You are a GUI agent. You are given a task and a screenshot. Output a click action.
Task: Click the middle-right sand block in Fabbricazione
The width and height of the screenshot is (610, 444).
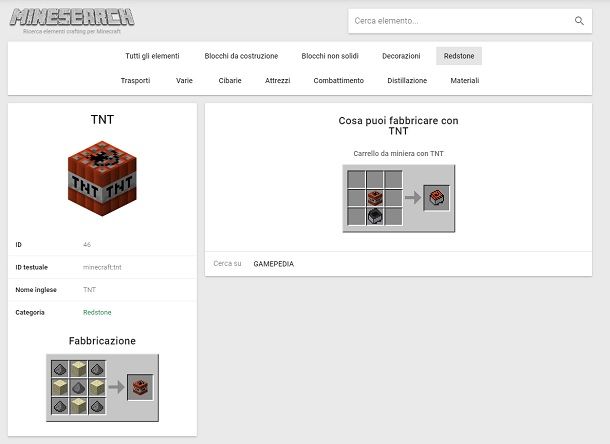[x=97, y=387]
